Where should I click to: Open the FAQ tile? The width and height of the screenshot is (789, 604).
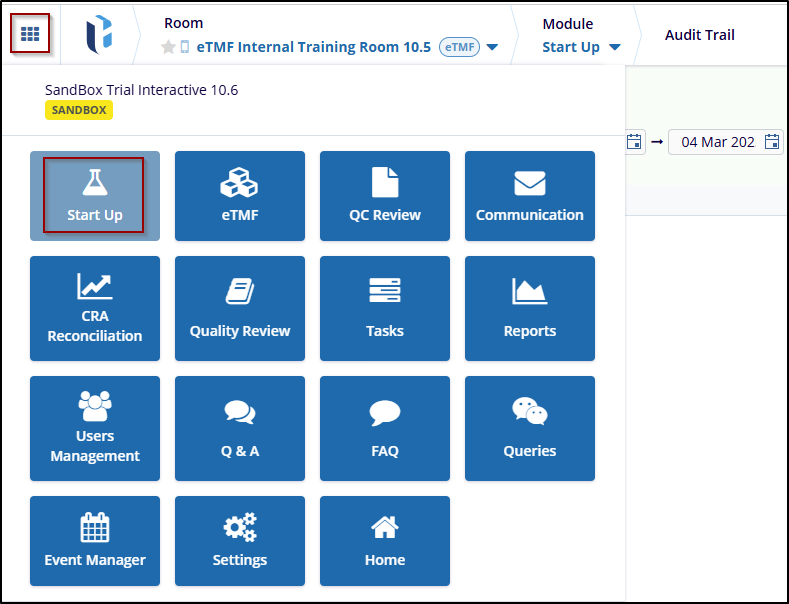[x=384, y=428]
